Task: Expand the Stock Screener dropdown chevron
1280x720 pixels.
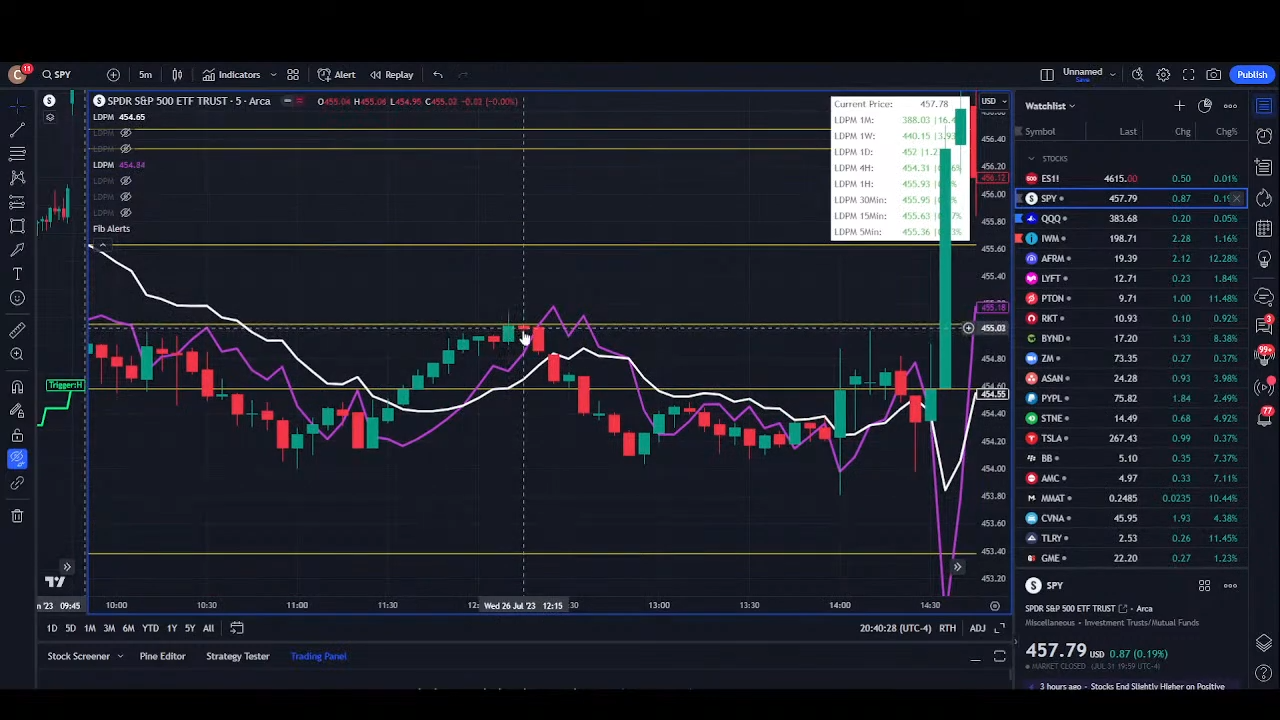Action: coord(120,657)
